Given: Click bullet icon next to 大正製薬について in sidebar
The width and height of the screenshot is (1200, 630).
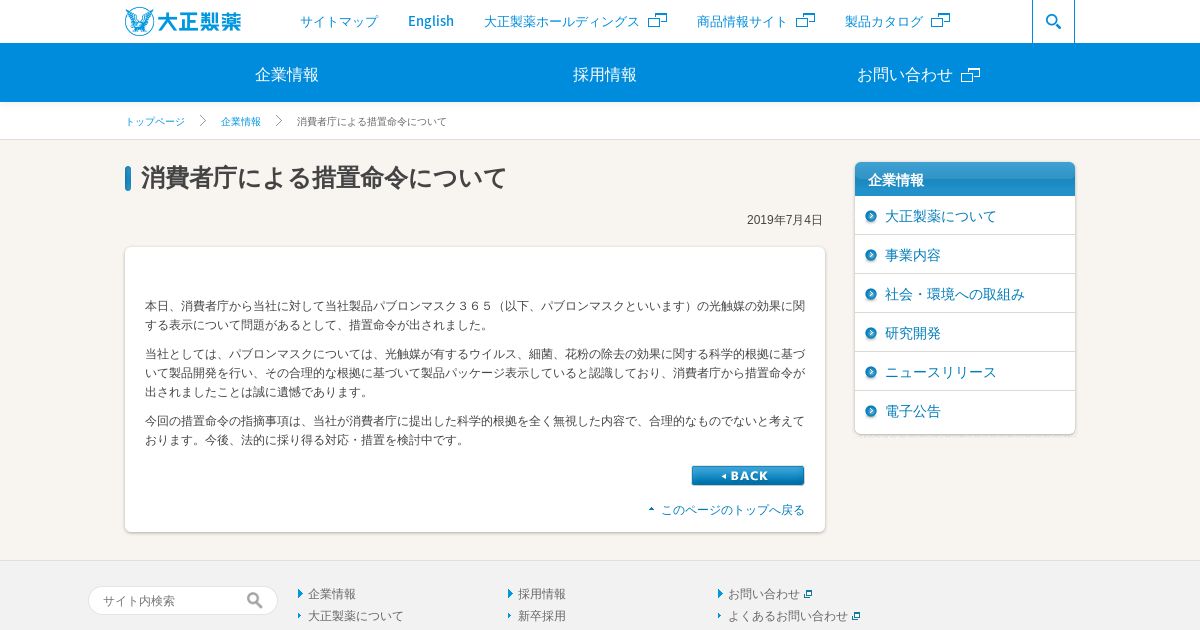Looking at the screenshot, I should (x=871, y=216).
